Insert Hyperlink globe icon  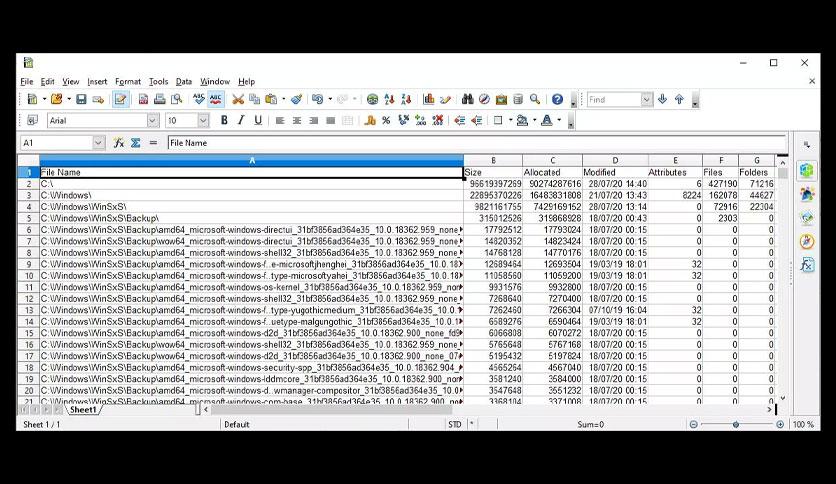[373, 99]
